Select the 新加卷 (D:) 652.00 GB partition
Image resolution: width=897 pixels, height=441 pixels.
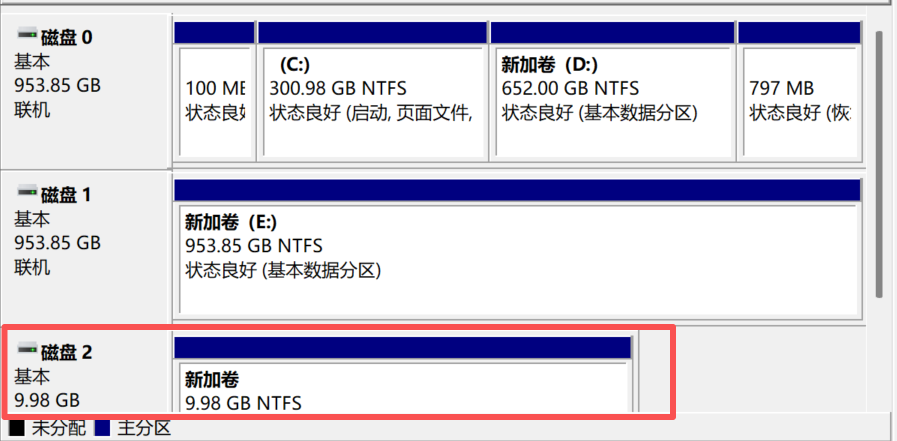pyautogui.click(x=610, y=100)
